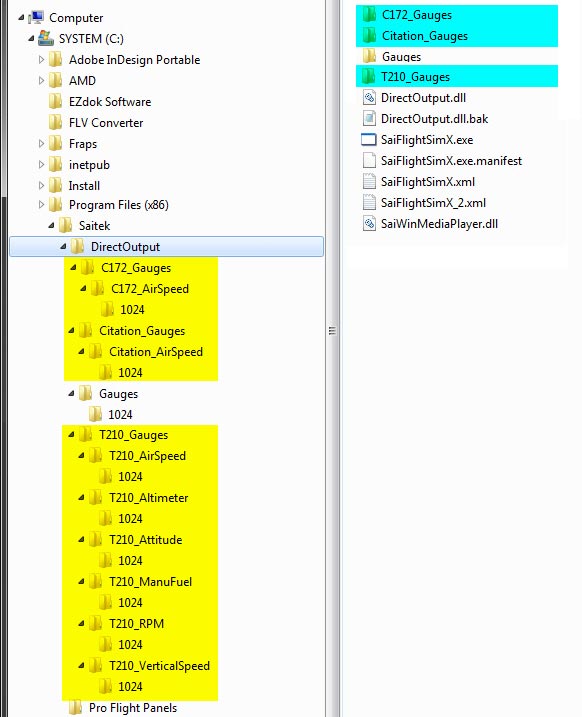Viewport: 582px width, 717px height.
Task: Collapse the DirectOutput folder
Action: coord(63,247)
